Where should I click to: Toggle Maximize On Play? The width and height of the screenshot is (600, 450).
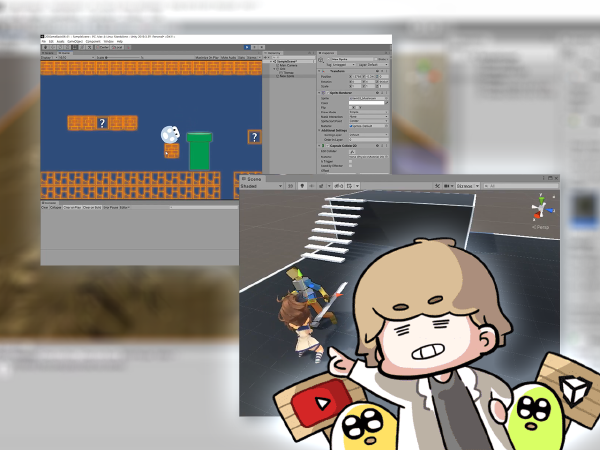click(x=207, y=57)
